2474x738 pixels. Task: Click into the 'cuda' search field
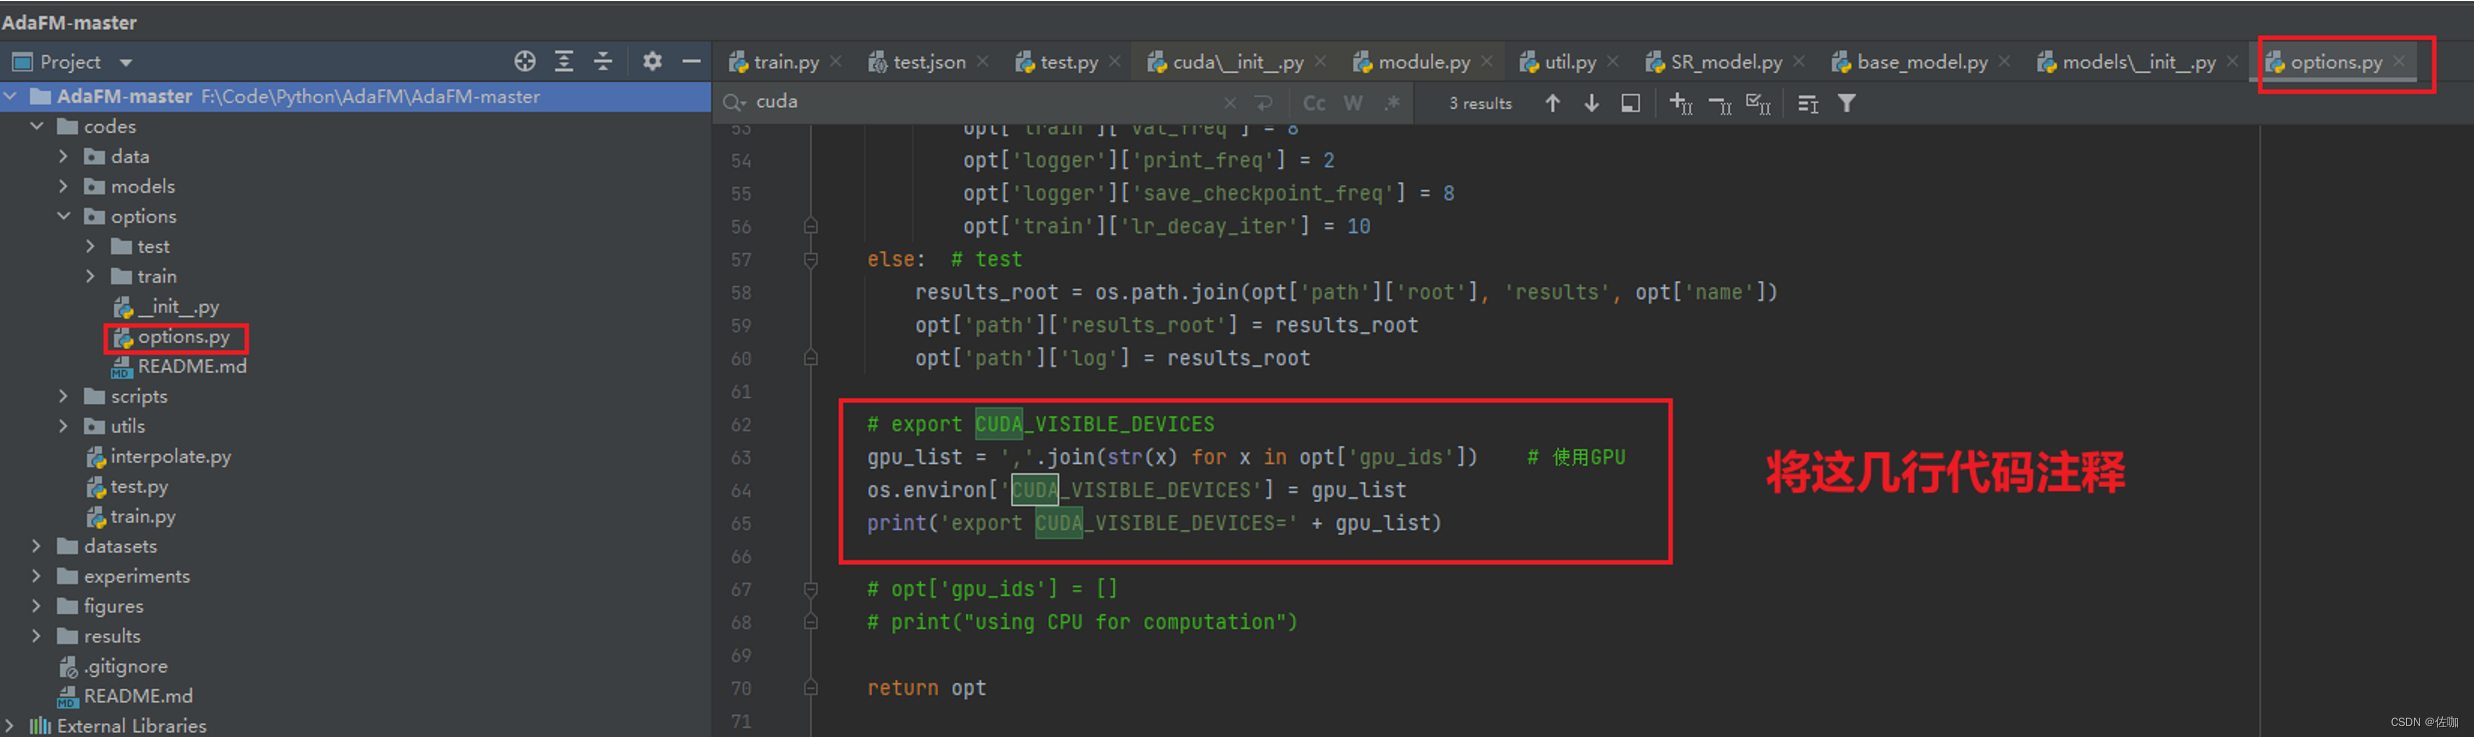coord(985,102)
